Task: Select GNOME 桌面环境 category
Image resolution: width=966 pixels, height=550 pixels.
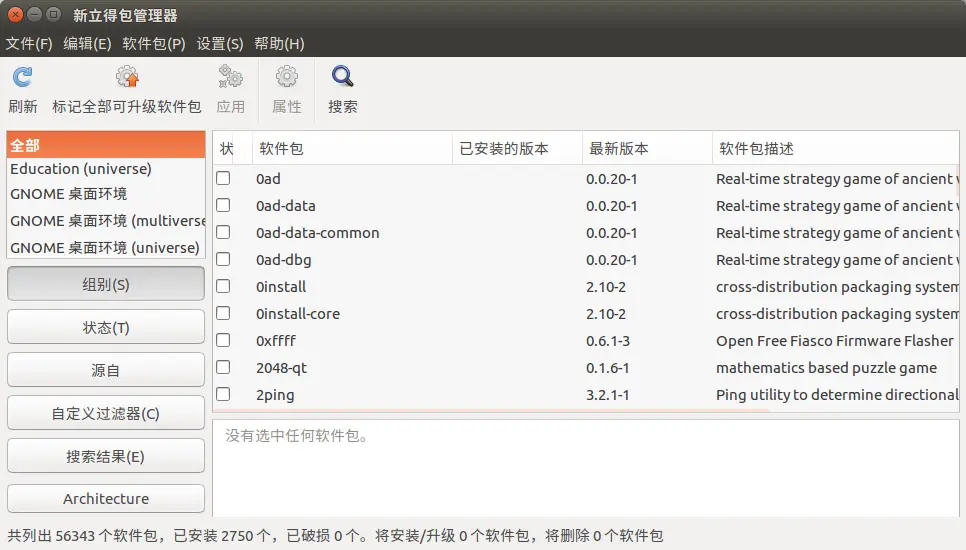Action: (x=106, y=194)
